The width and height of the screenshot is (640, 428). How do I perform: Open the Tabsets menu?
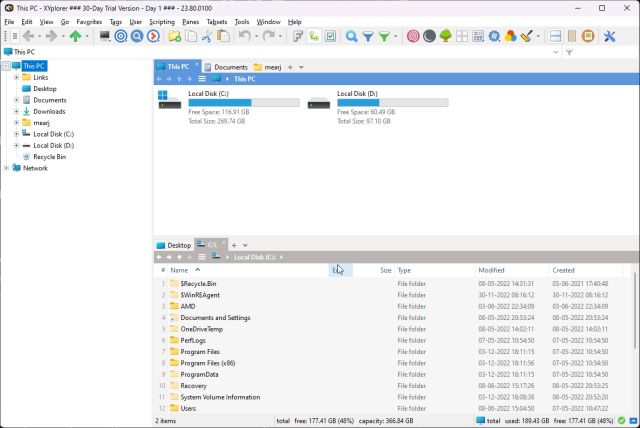(217, 22)
